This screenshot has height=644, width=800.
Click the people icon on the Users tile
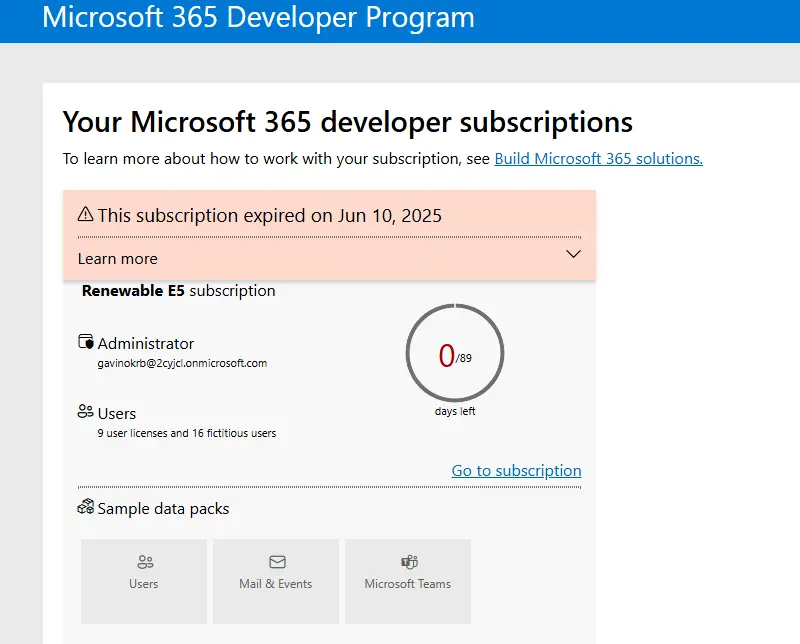[145, 562]
